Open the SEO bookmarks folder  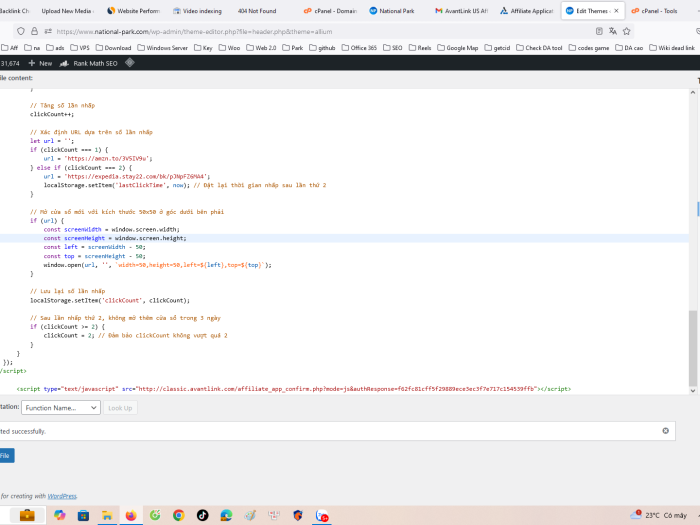[x=393, y=48]
